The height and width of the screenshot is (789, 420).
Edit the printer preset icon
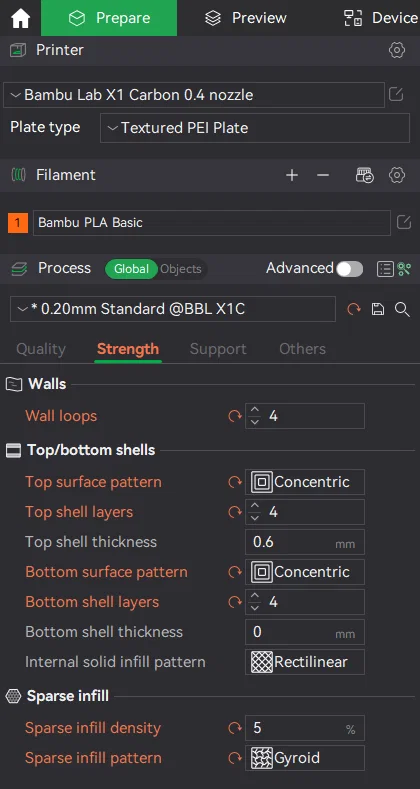(396, 95)
